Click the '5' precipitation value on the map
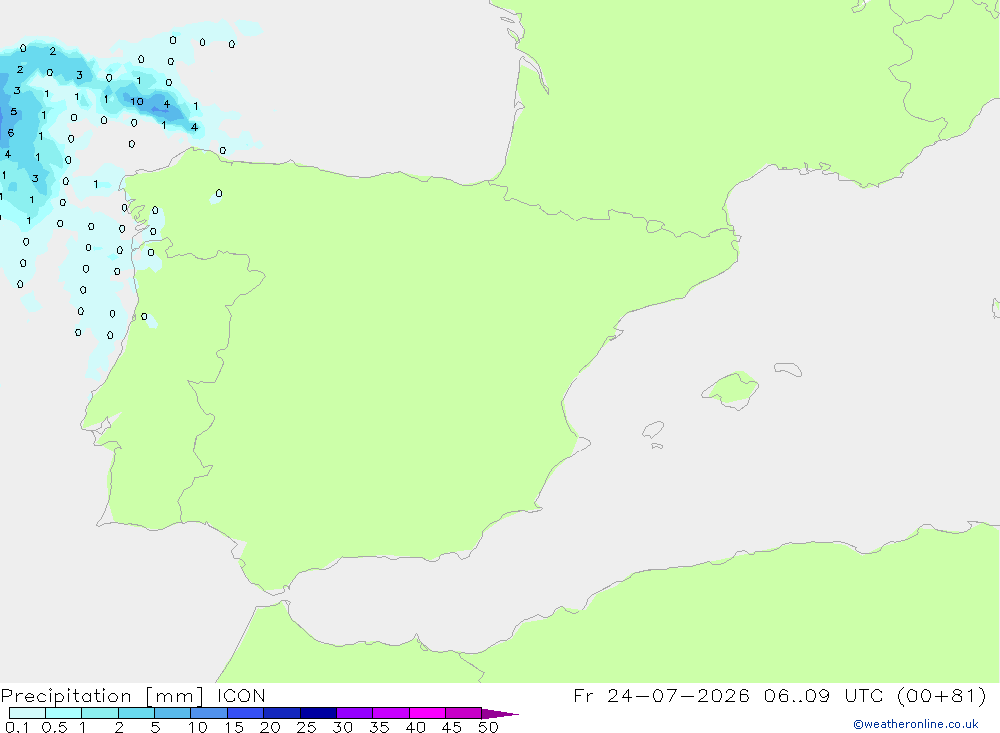 (x=13, y=112)
